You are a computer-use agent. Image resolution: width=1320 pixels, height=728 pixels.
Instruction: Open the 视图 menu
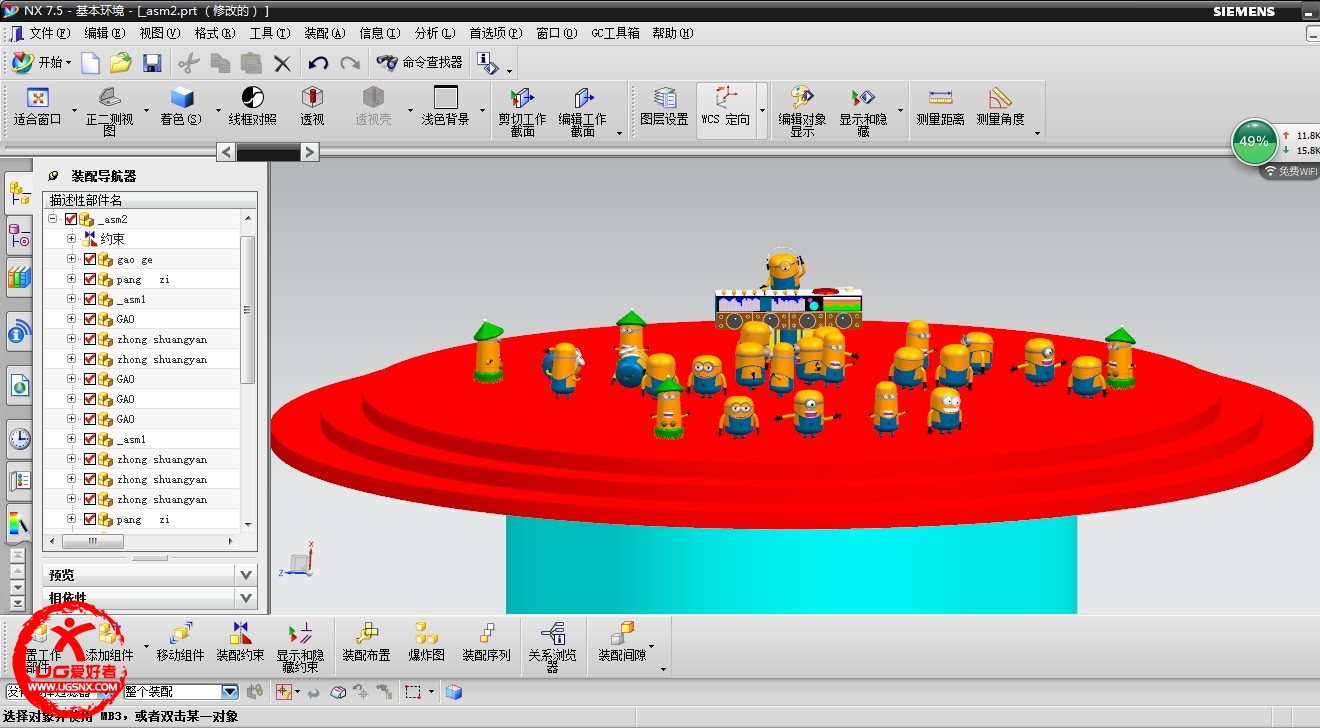point(160,33)
